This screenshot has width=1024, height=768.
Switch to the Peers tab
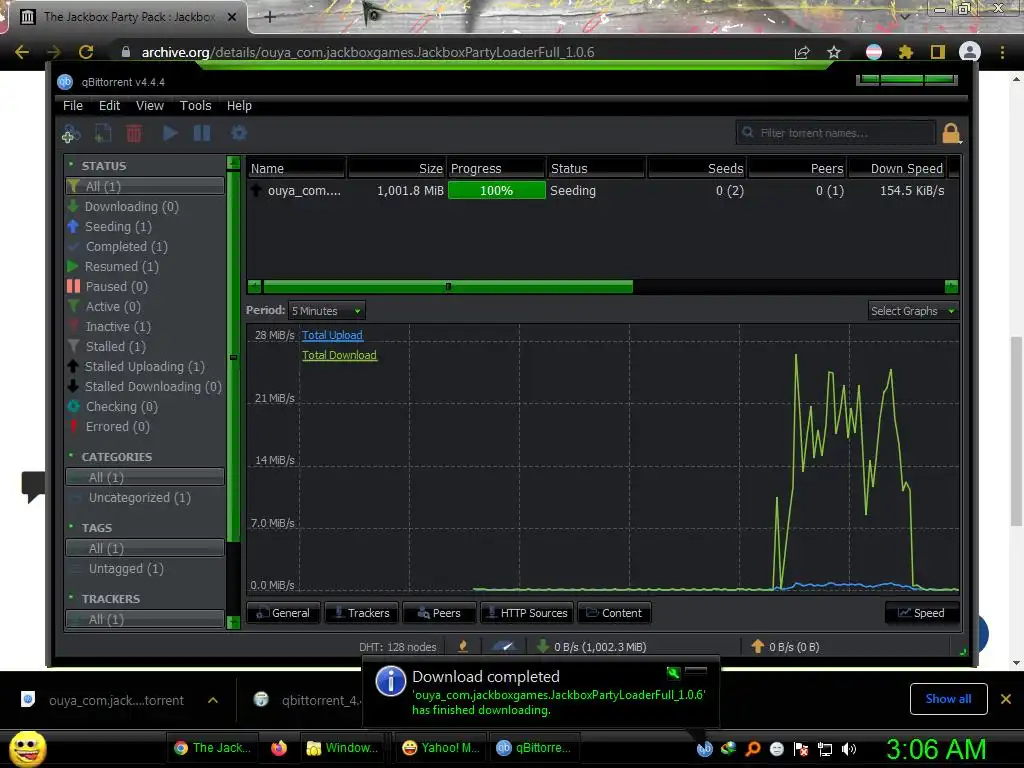tap(439, 613)
